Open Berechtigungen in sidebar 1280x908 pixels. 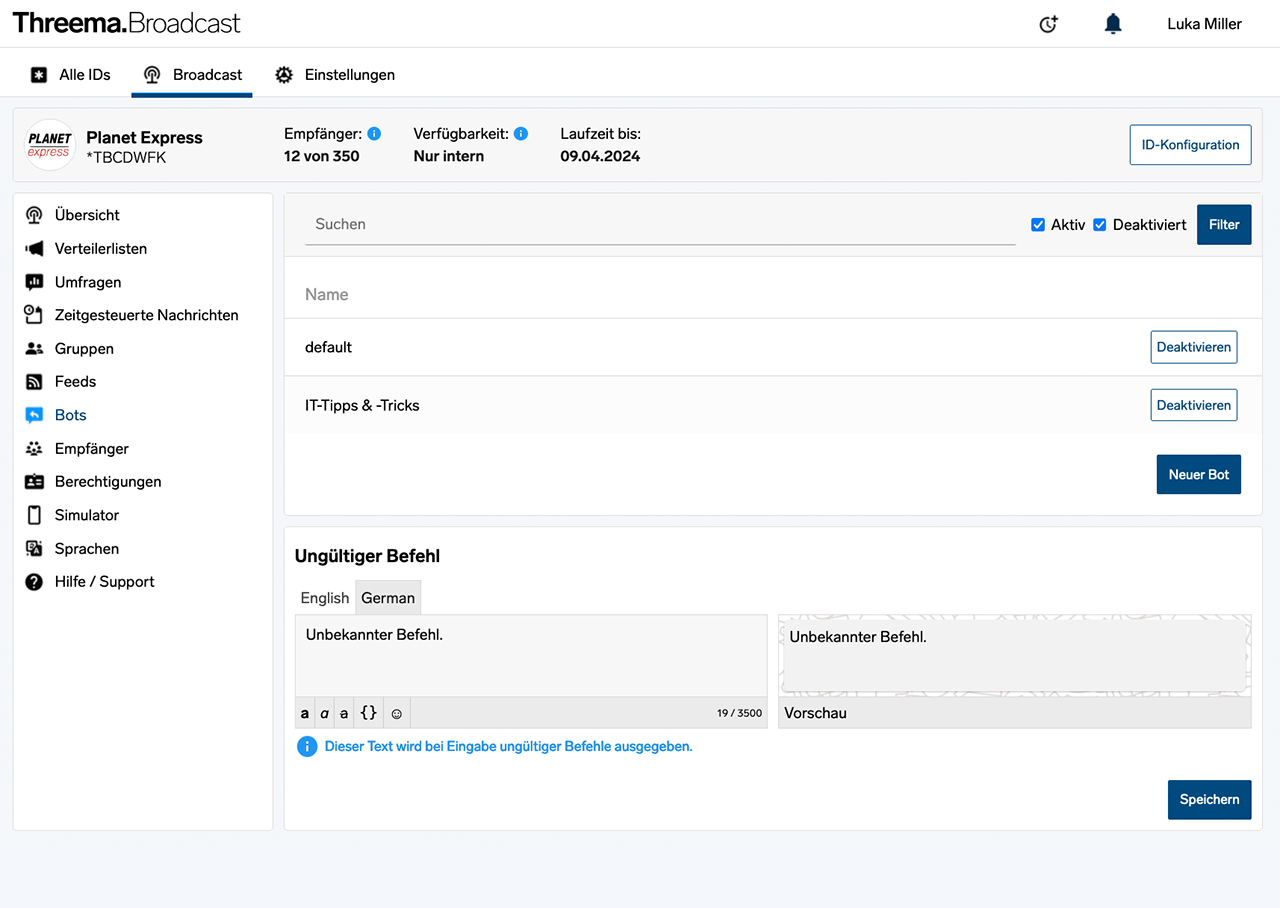pos(108,482)
